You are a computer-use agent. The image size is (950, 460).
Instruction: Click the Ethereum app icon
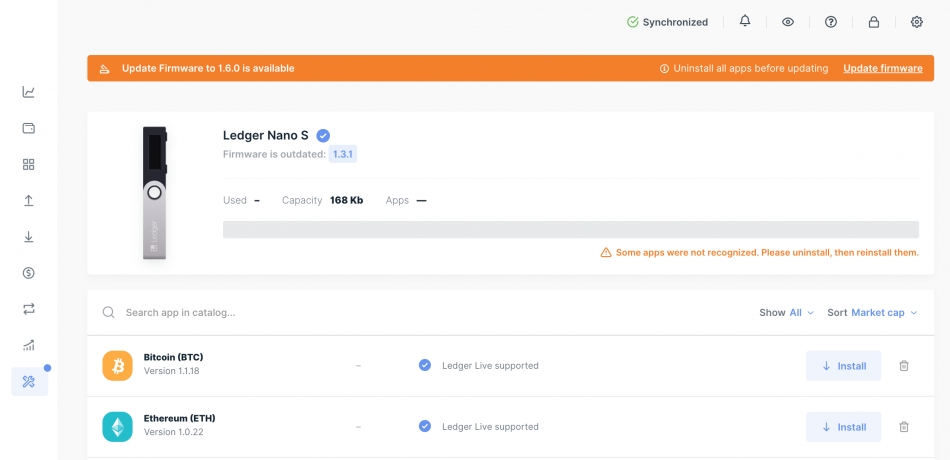coord(118,427)
